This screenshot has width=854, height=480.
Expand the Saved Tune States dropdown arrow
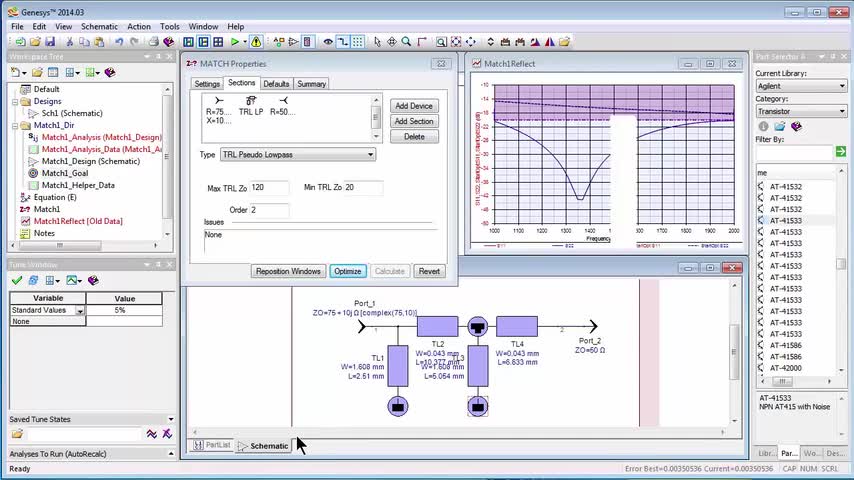click(x=170, y=420)
